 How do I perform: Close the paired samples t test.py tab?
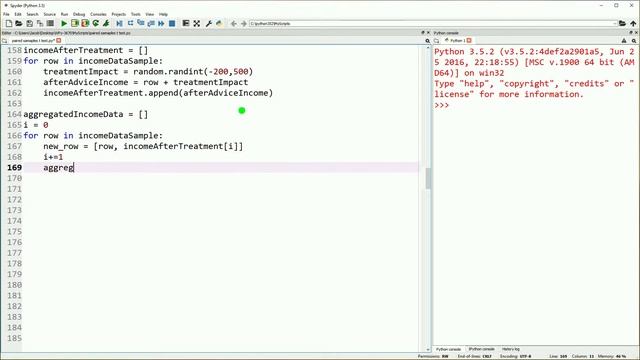coord(59,41)
